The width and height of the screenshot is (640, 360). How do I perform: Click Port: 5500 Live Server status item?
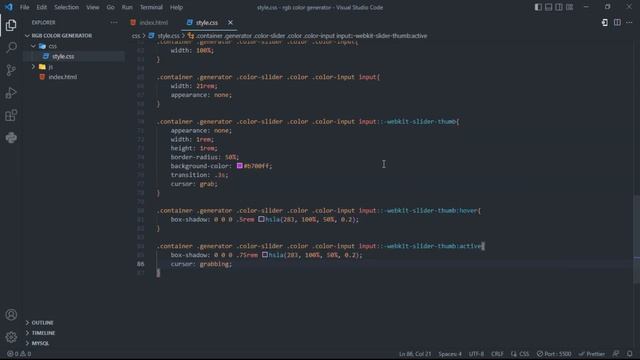554,354
